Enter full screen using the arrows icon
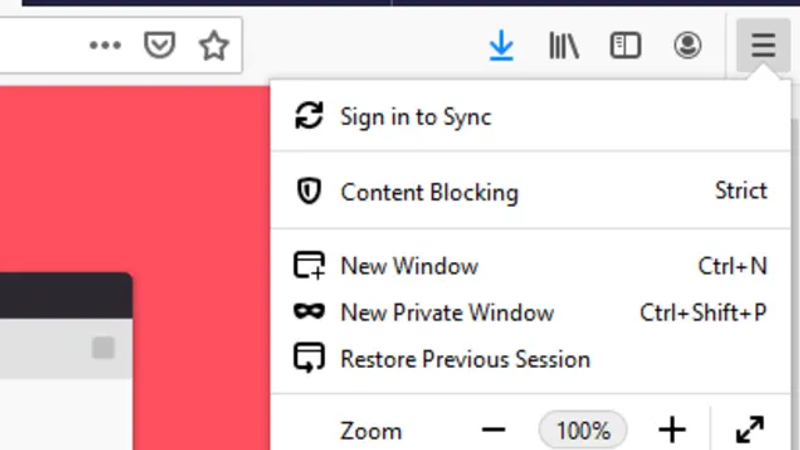 750,431
